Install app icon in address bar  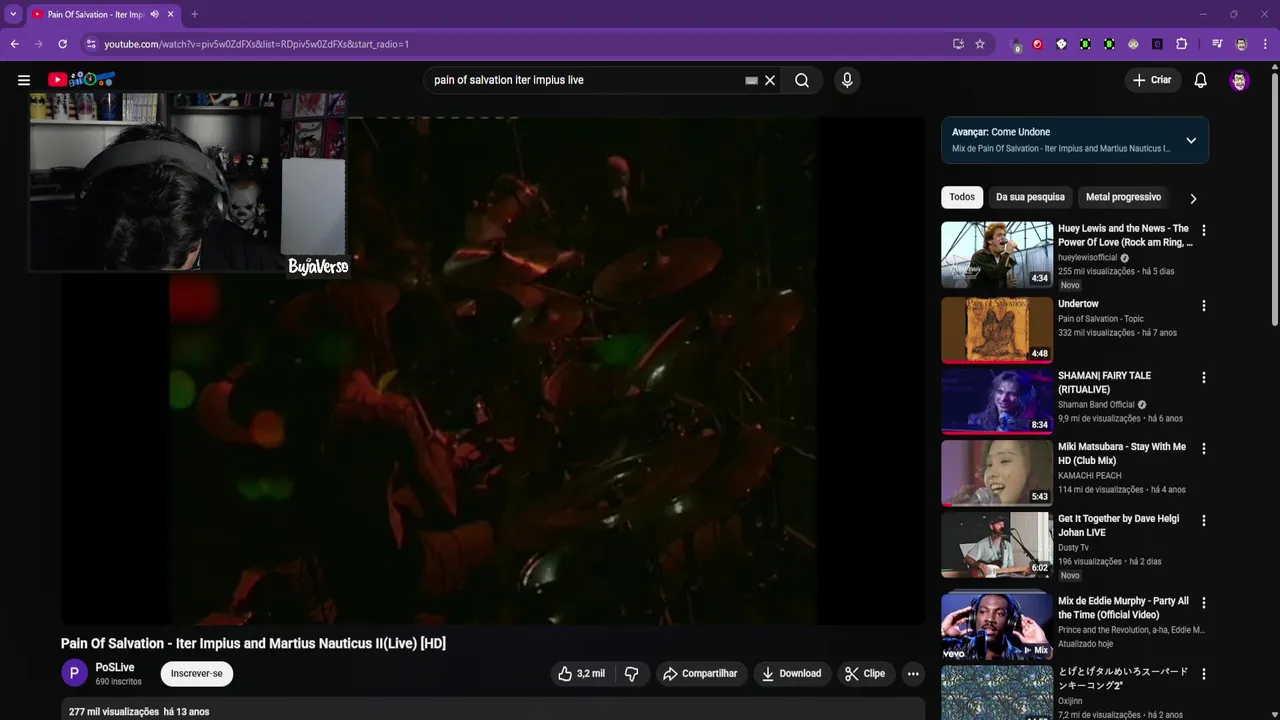click(x=958, y=44)
